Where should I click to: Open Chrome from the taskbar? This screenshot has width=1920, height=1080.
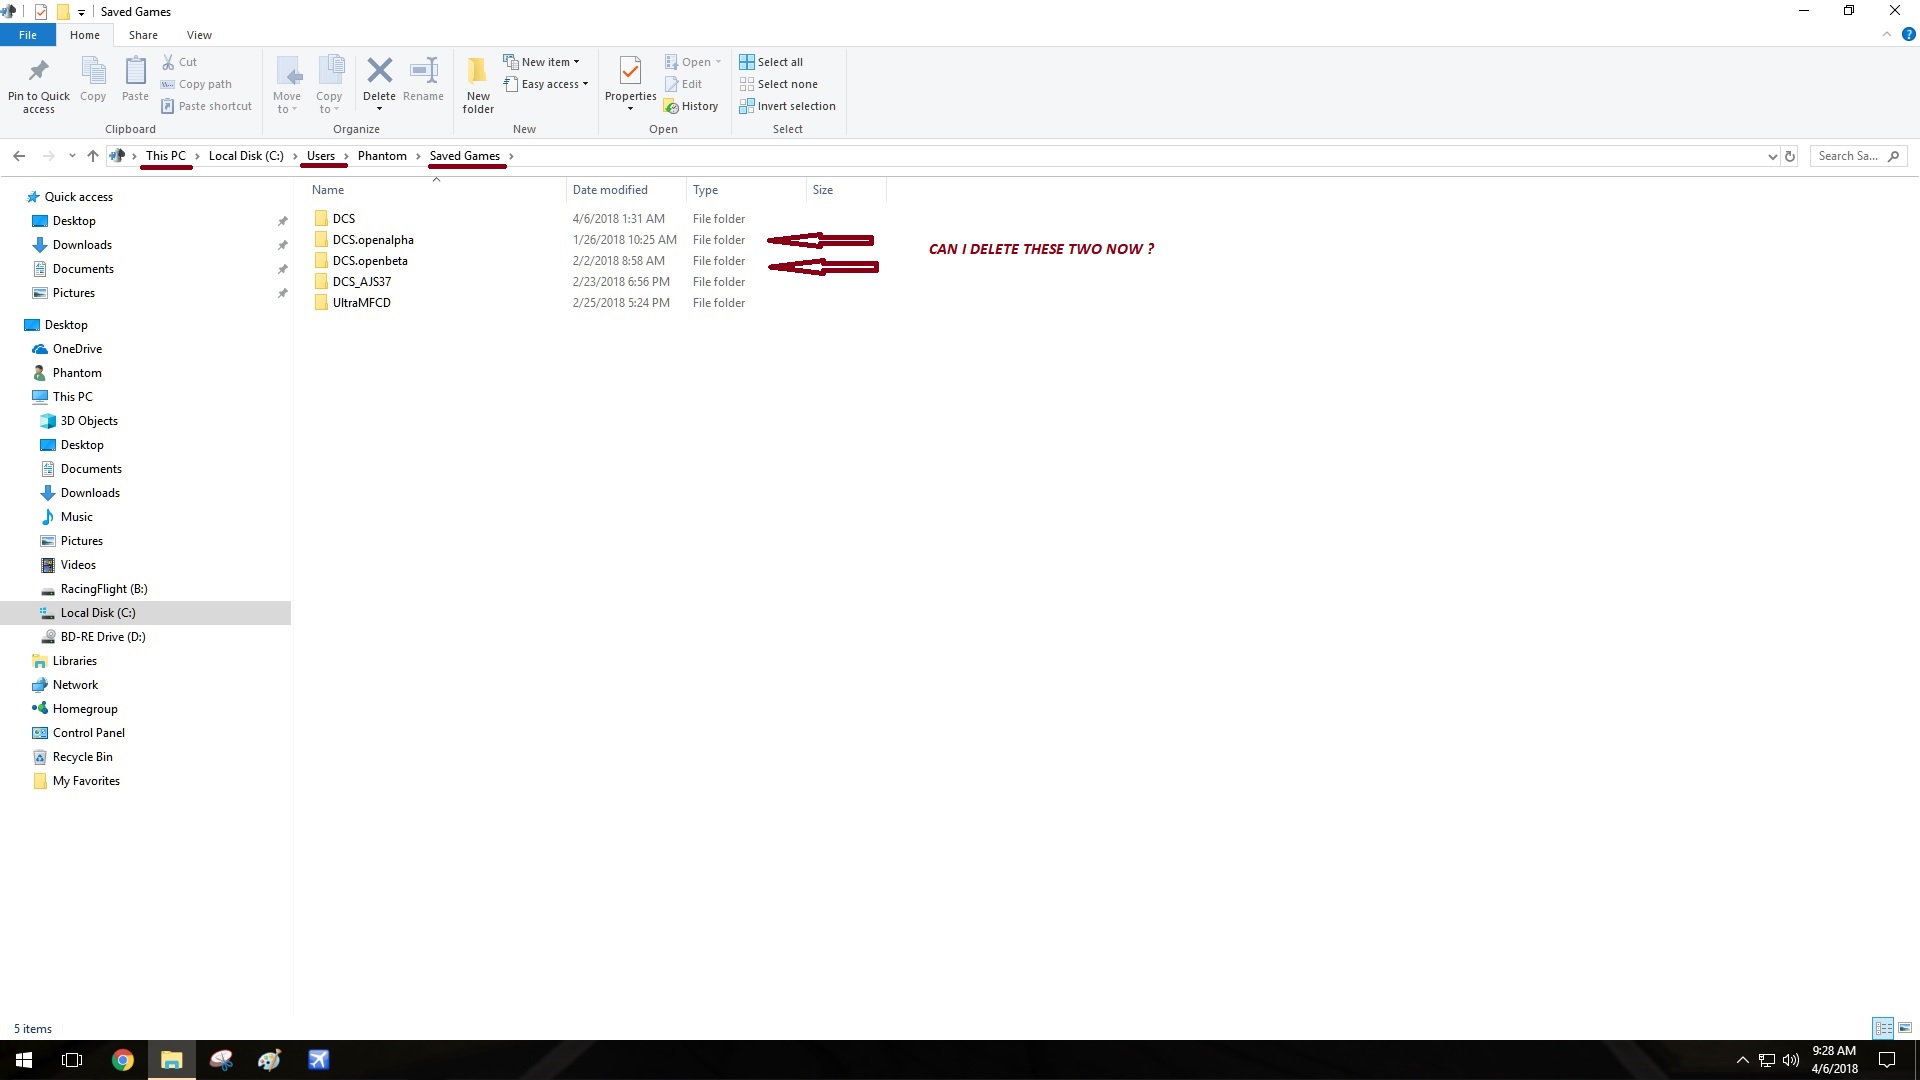(x=123, y=1060)
